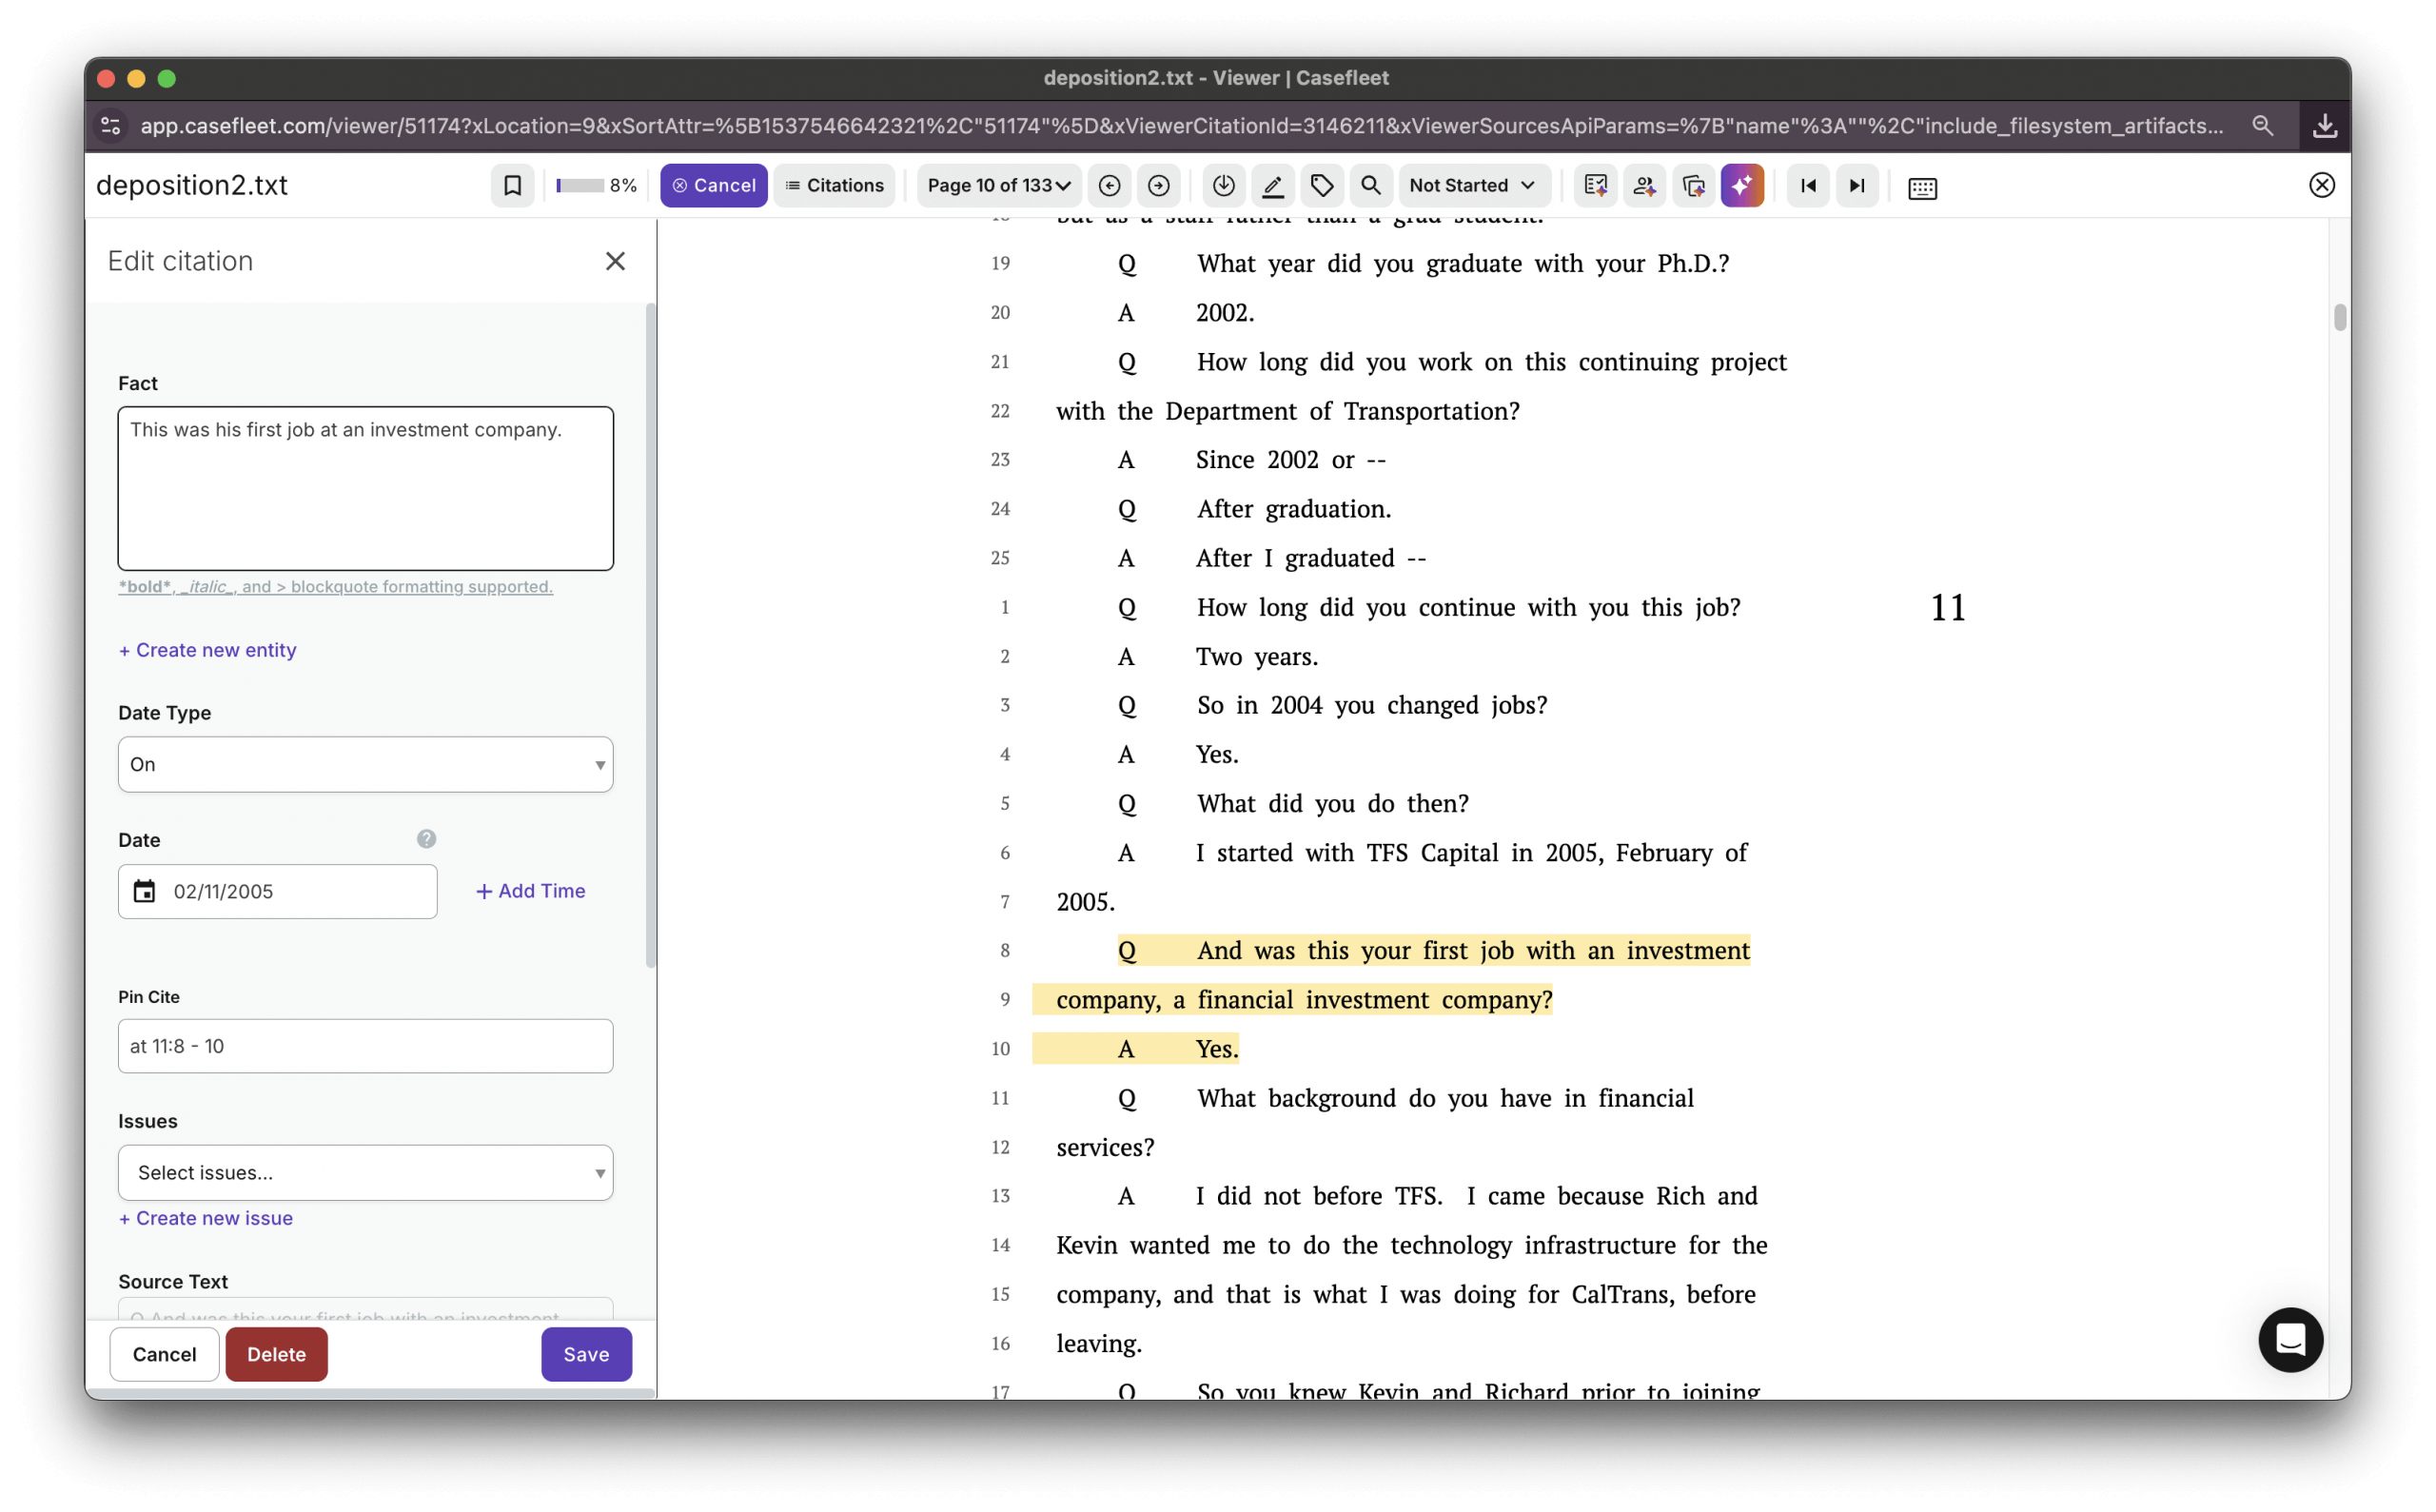This screenshot has height=1512, width=2436.
Task: Click the text "Two years."
Action: tap(1257, 656)
